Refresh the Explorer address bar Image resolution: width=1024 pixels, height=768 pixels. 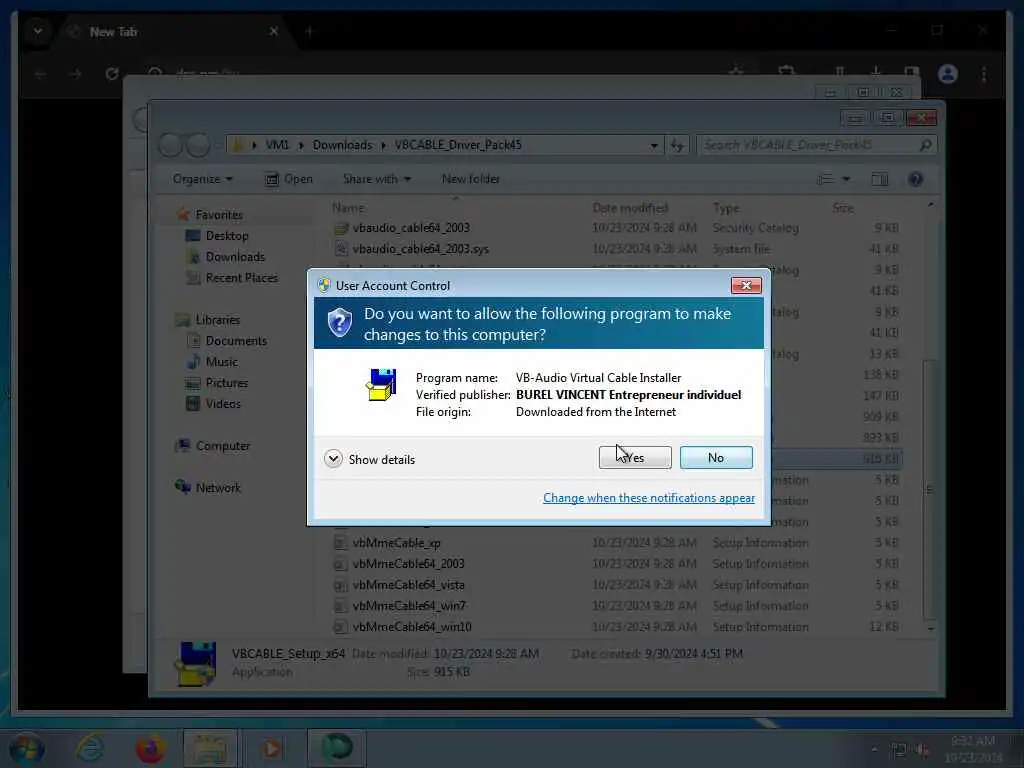677,145
